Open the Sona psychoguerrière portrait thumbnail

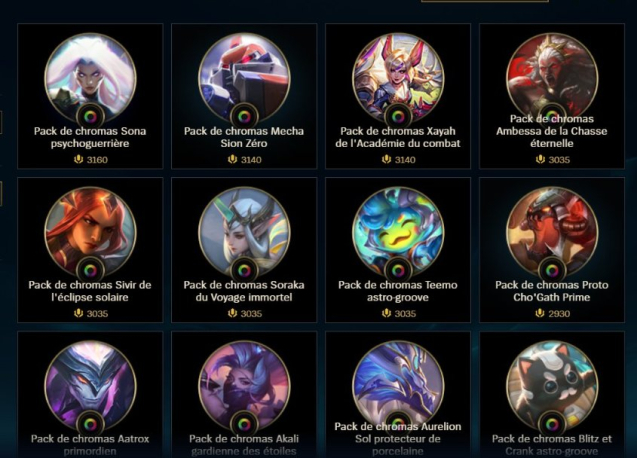[90, 78]
